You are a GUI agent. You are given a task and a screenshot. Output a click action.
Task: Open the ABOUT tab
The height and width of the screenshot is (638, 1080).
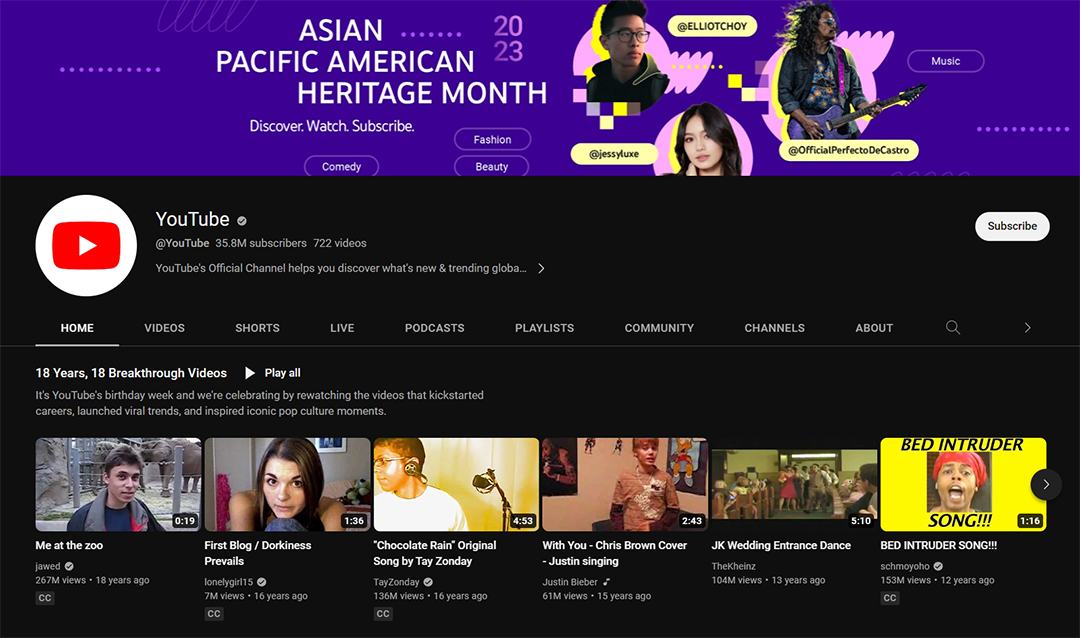click(x=874, y=328)
